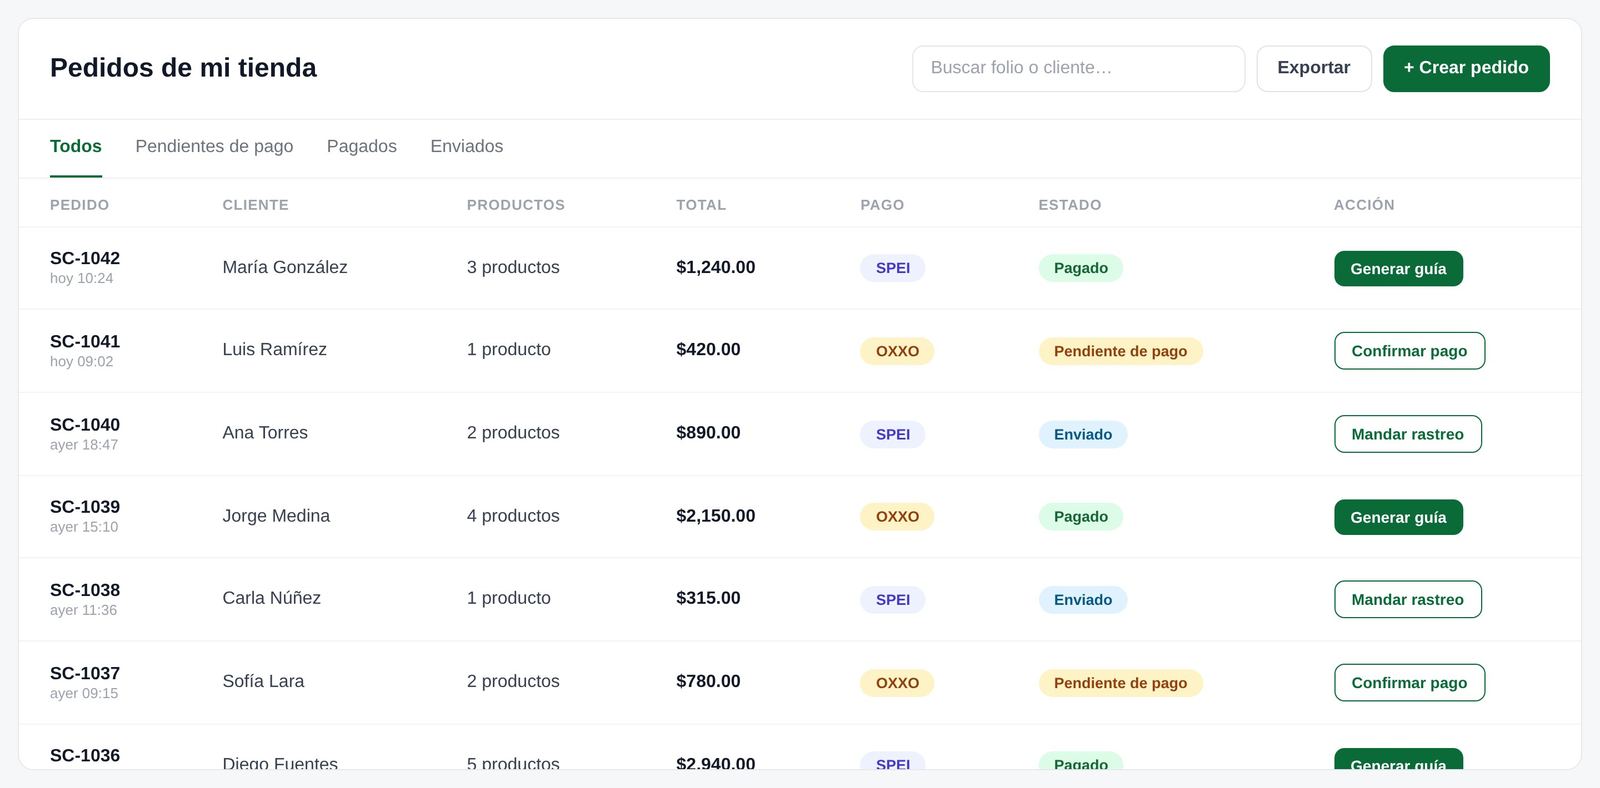Click '4 productos' in Jorge Medina row
The image size is (1600, 788).
point(513,515)
